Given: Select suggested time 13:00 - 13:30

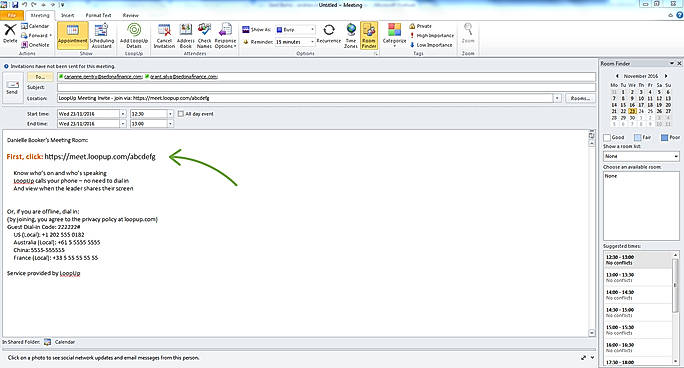Looking at the screenshot, I should tap(637, 277).
